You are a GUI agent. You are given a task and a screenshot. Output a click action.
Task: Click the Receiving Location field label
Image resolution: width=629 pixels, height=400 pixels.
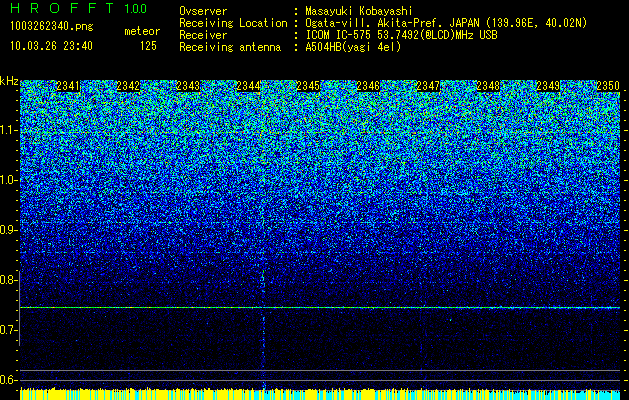point(233,23)
